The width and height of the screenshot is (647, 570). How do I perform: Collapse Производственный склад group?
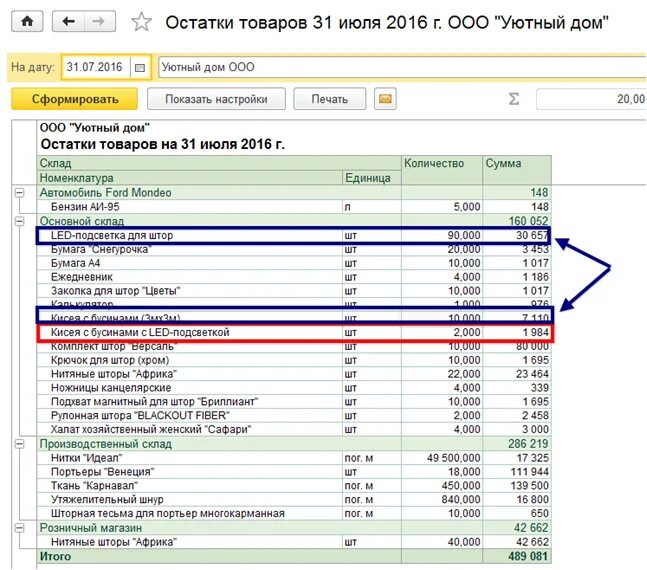(x=19, y=444)
